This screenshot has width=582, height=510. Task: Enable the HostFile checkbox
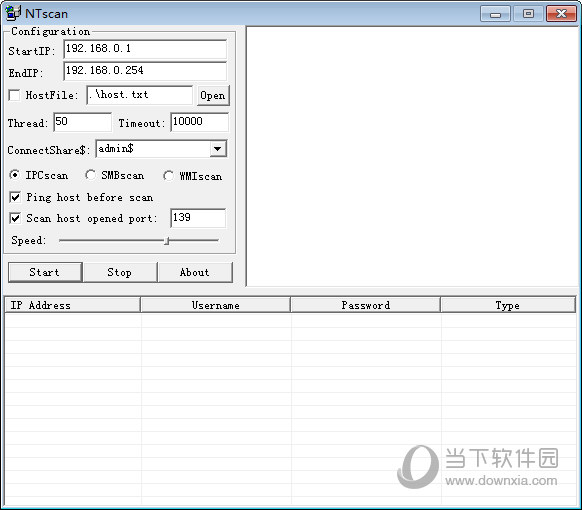click(14, 95)
